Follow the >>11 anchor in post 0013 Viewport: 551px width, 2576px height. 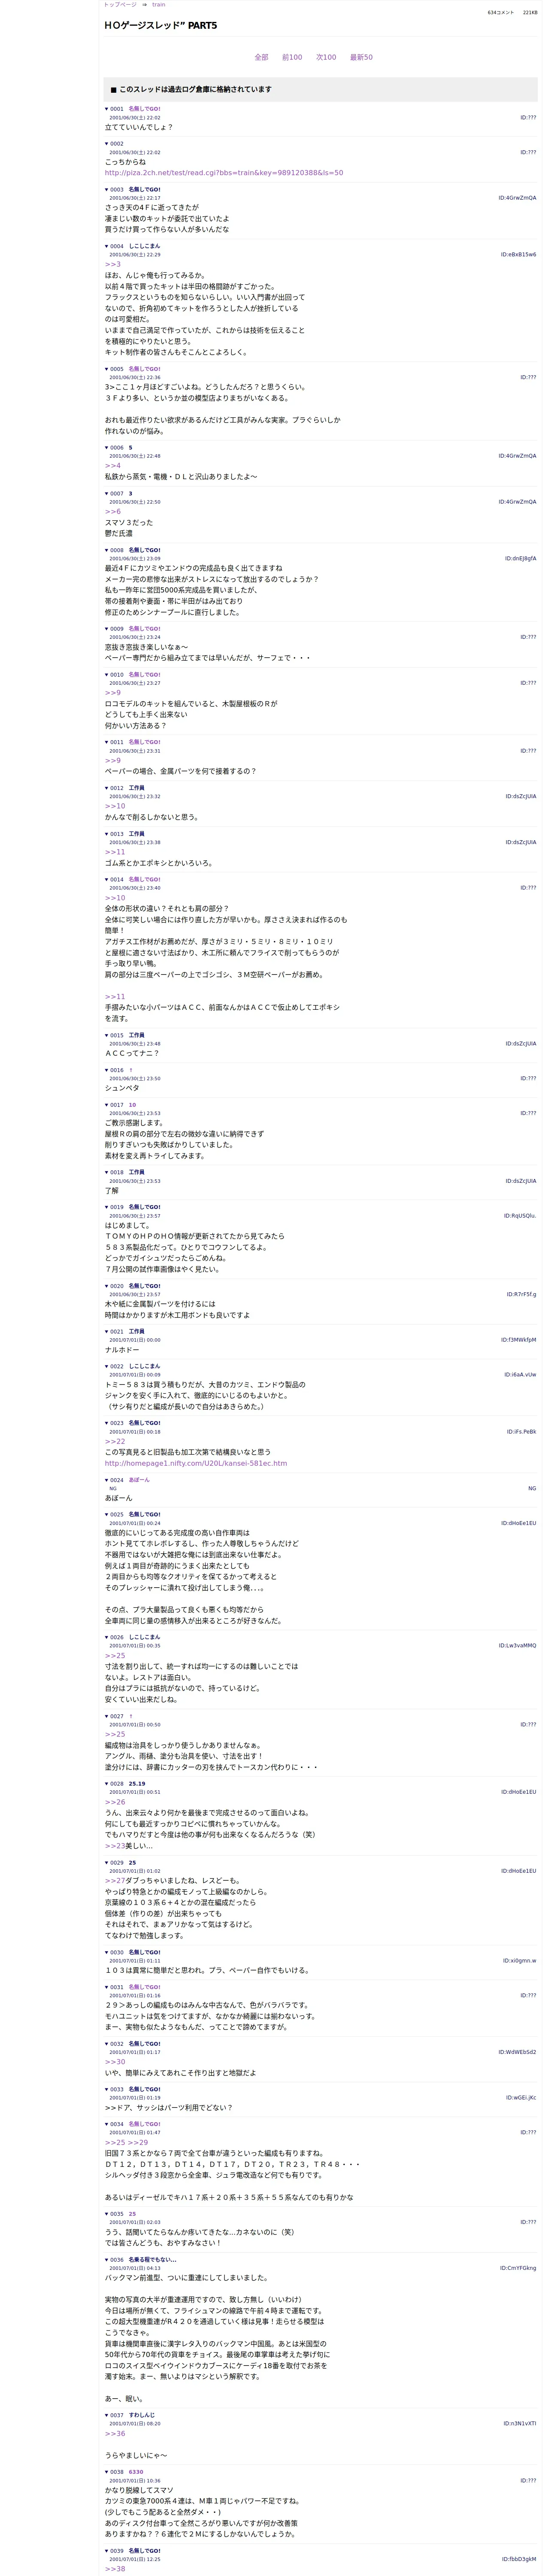(x=115, y=852)
